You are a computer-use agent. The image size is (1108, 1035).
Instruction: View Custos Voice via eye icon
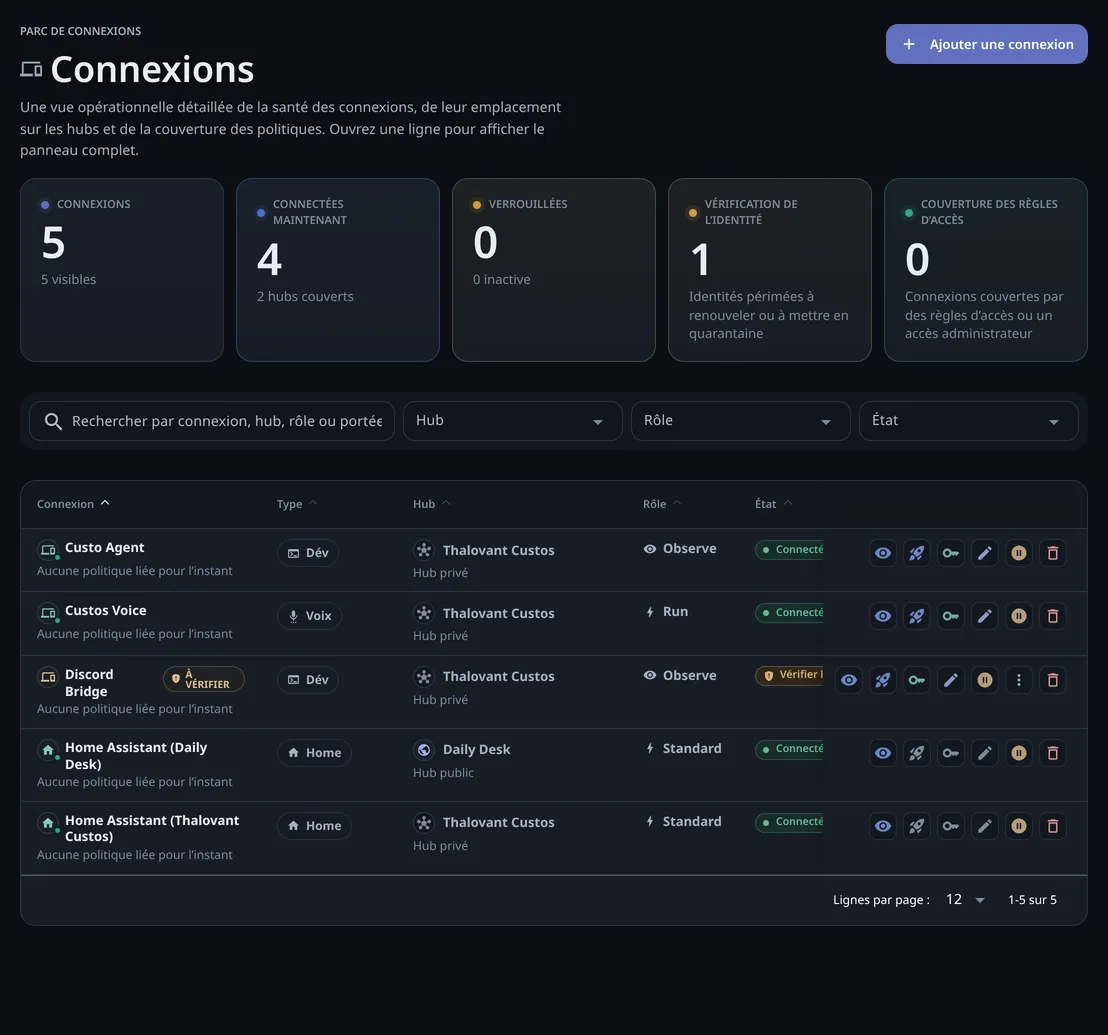[x=883, y=616]
